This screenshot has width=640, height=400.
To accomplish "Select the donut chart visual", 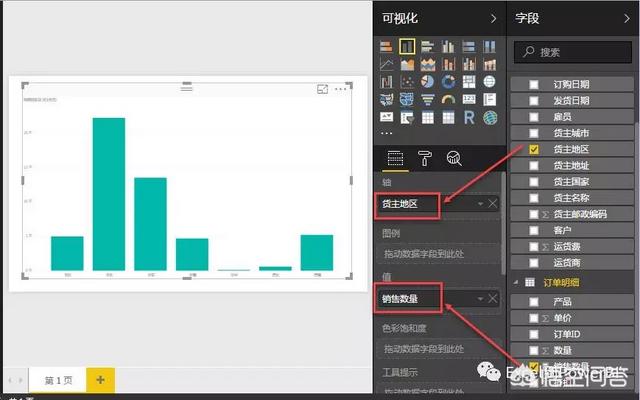I will pyautogui.click(x=448, y=82).
